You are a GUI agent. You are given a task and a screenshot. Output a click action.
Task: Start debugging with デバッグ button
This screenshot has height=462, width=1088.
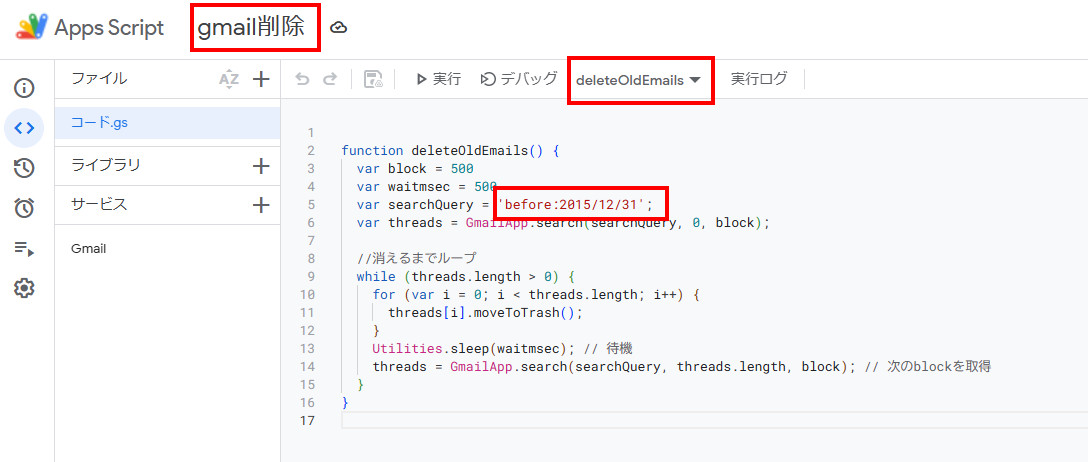[519, 79]
